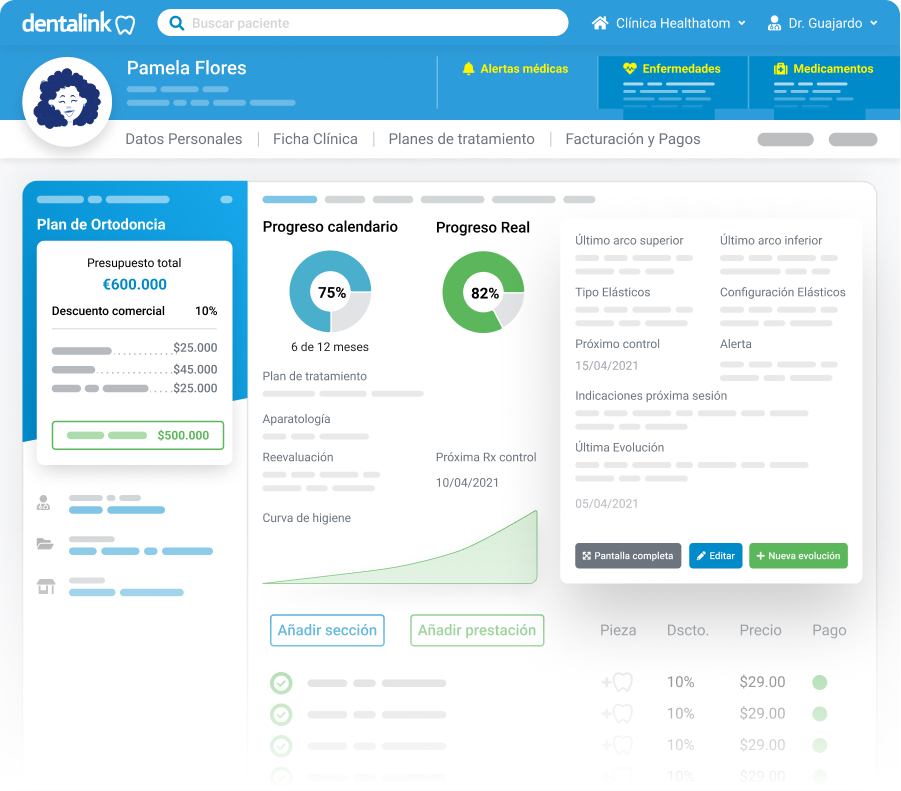Toggle the green checkmark on the first prestación
This screenshot has height=791, width=901.
[281, 682]
